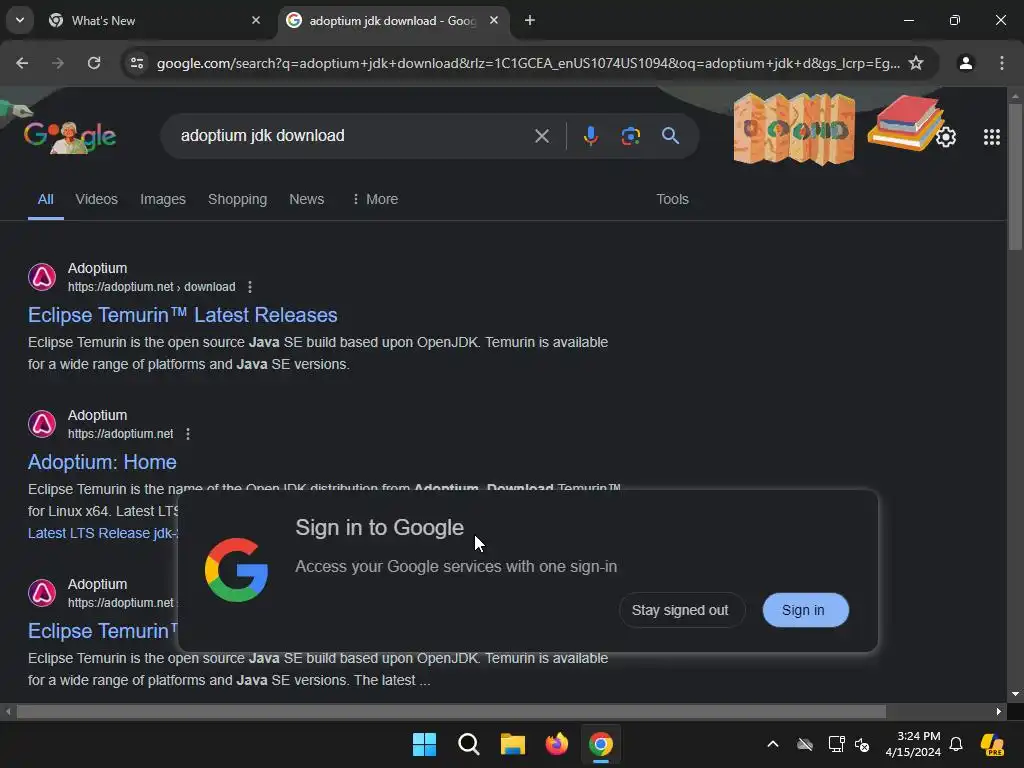Search by image with the Lens icon
The height and width of the screenshot is (768, 1024).
(x=630, y=136)
